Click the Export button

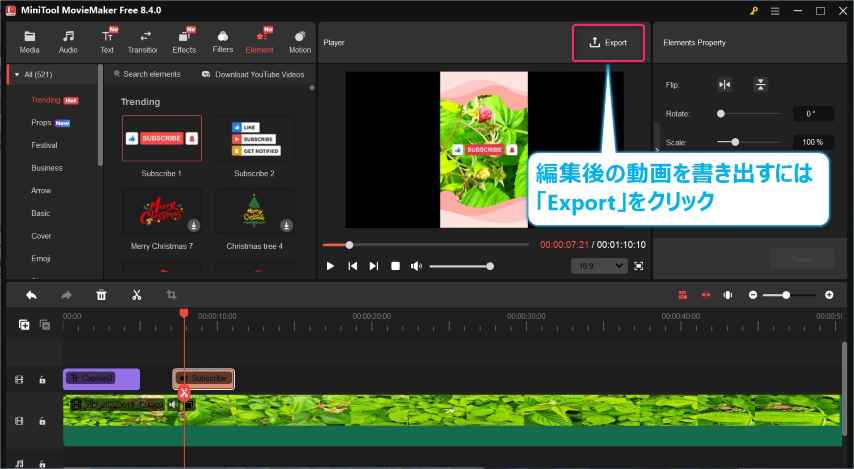click(608, 43)
